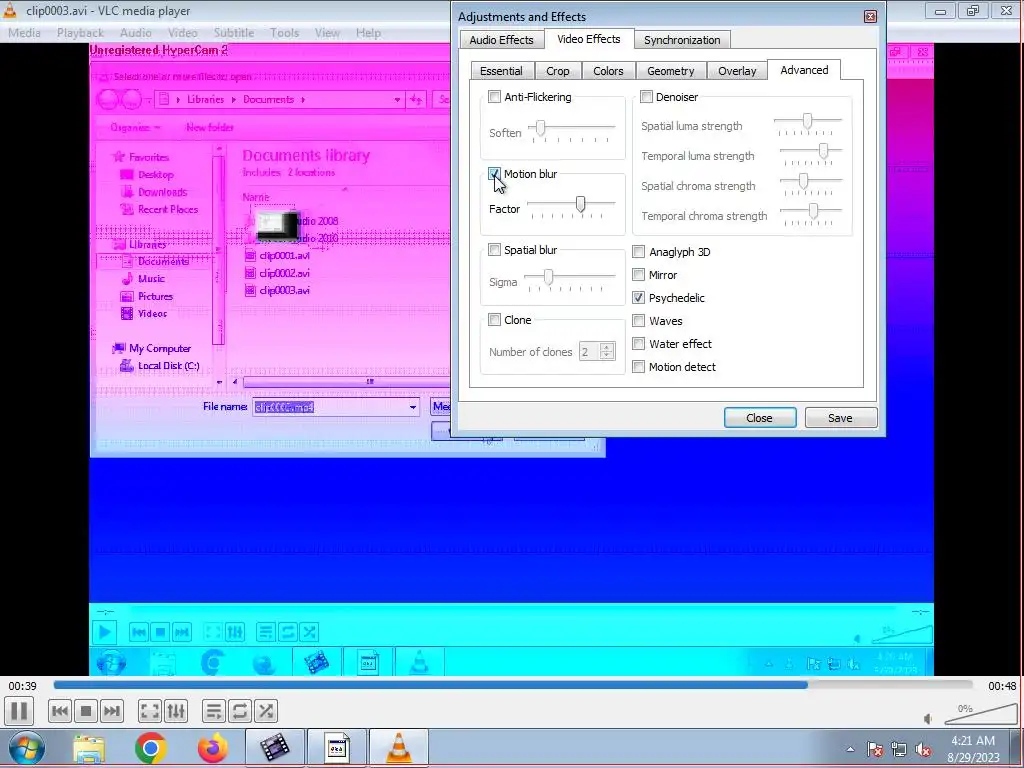Open the muted volume tray icon
Screen dimensions: 1024x768
coord(923,749)
